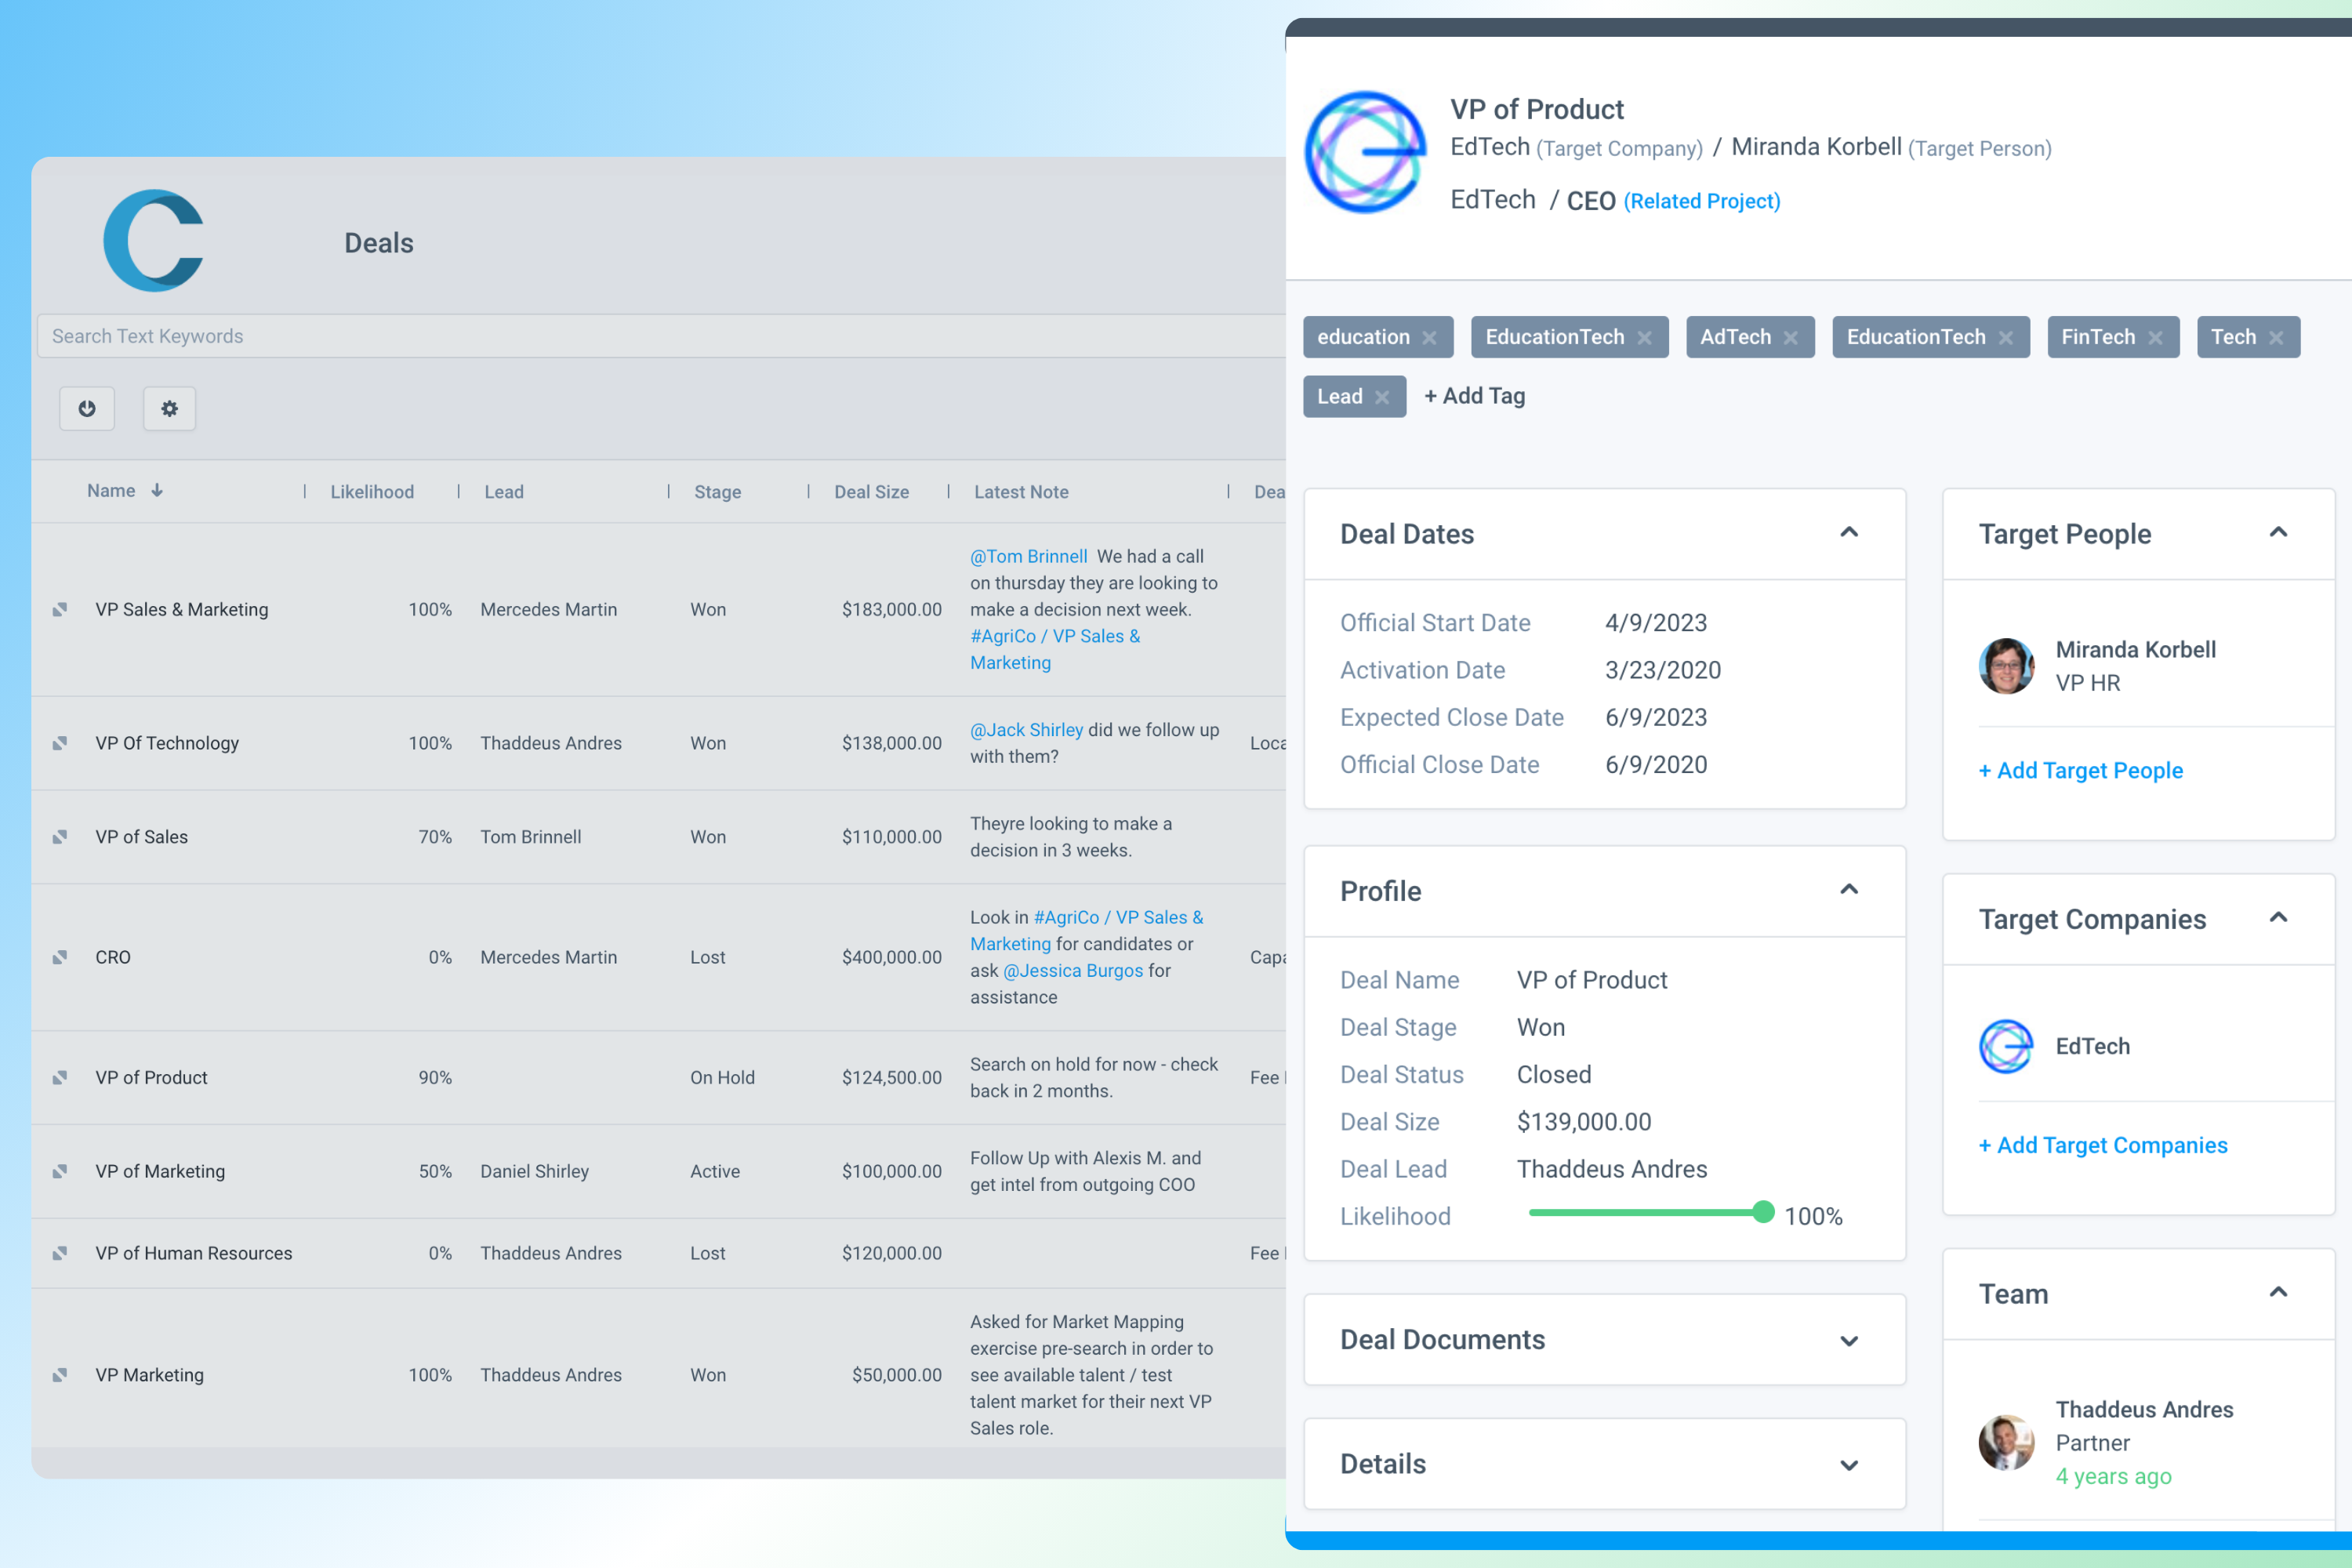Click the Deal Status value Closed

click(1554, 1074)
